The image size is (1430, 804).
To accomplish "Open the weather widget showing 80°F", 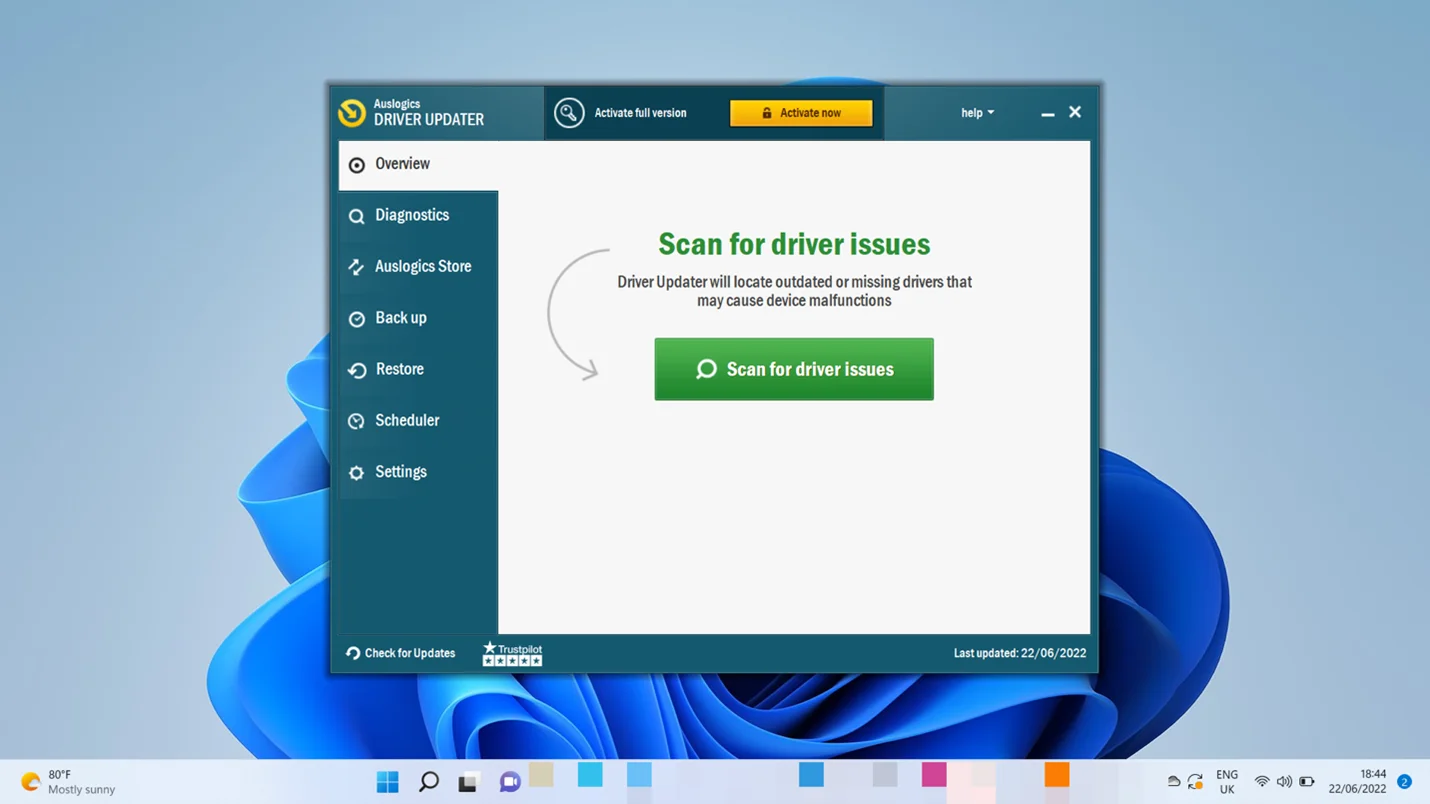I will click(x=68, y=782).
